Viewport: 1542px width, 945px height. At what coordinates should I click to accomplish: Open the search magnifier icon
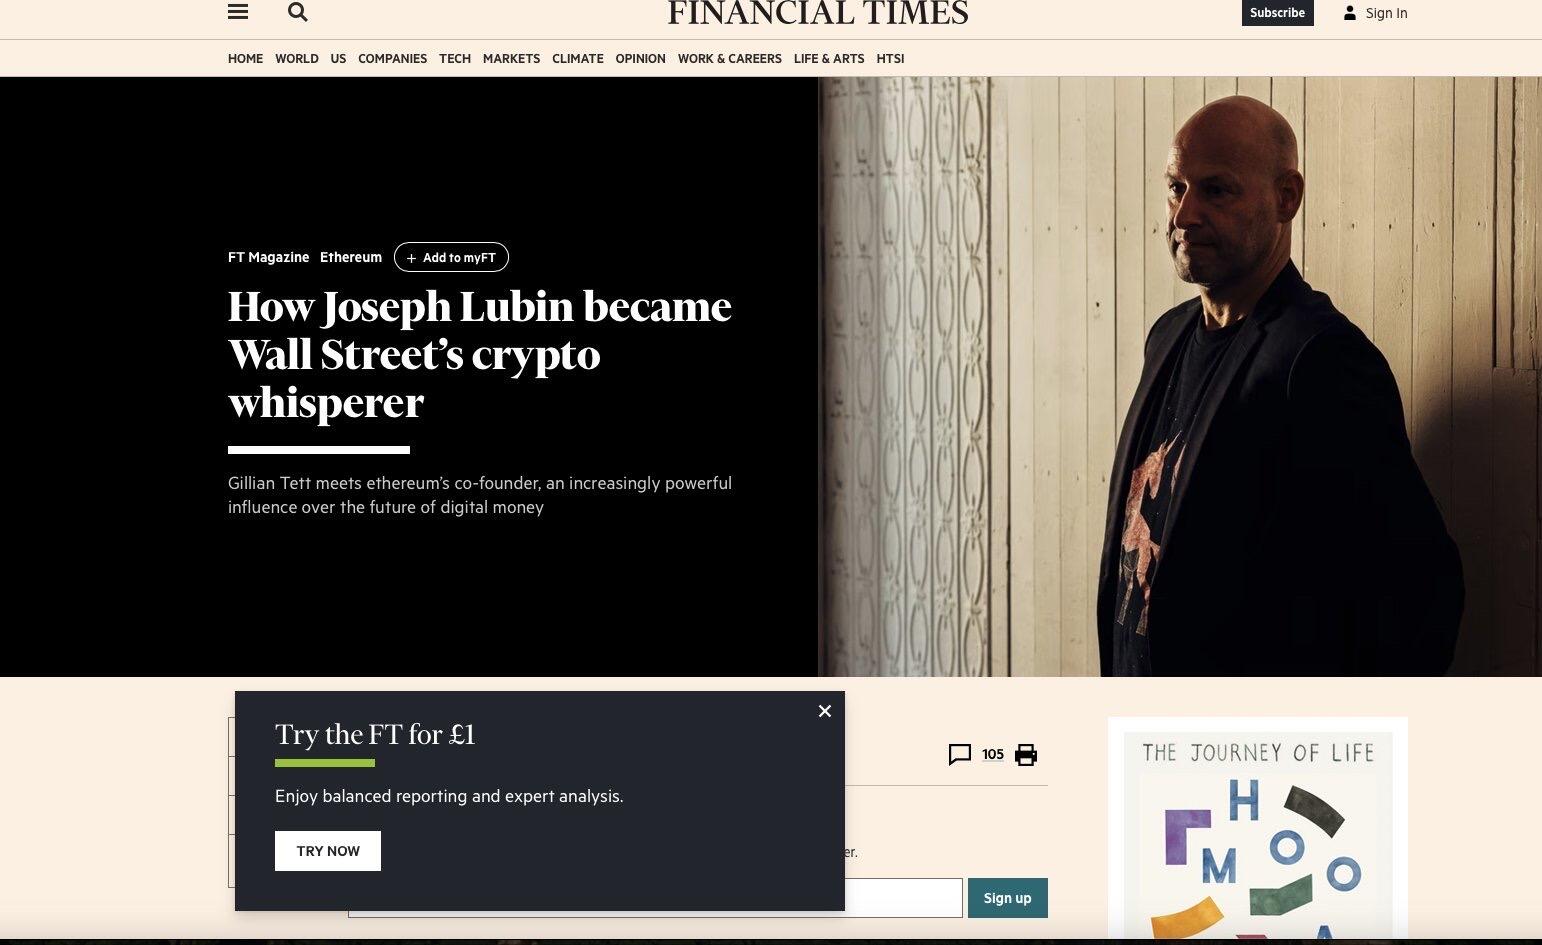pyautogui.click(x=297, y=12)
